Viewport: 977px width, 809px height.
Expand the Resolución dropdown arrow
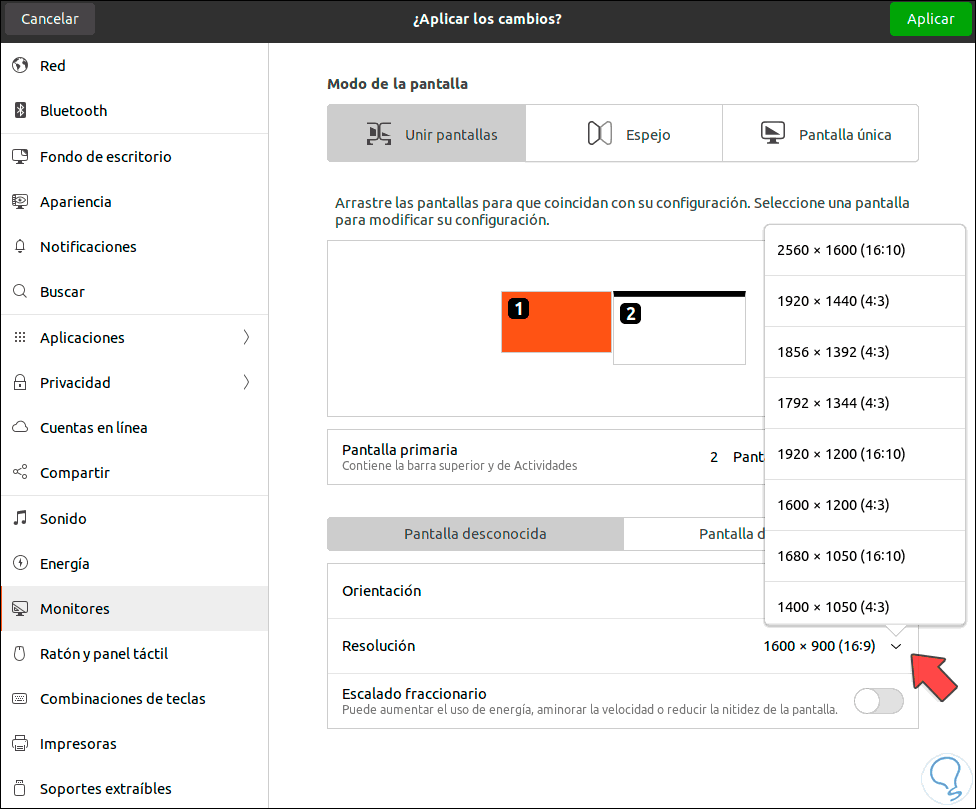[x=896, y=647]
